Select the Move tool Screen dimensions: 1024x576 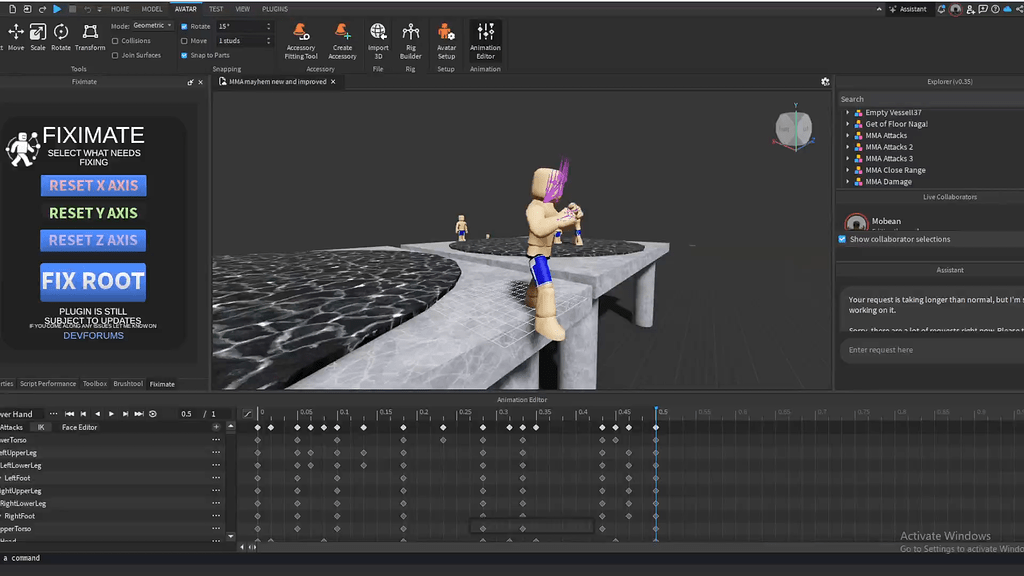pos(16,37)
